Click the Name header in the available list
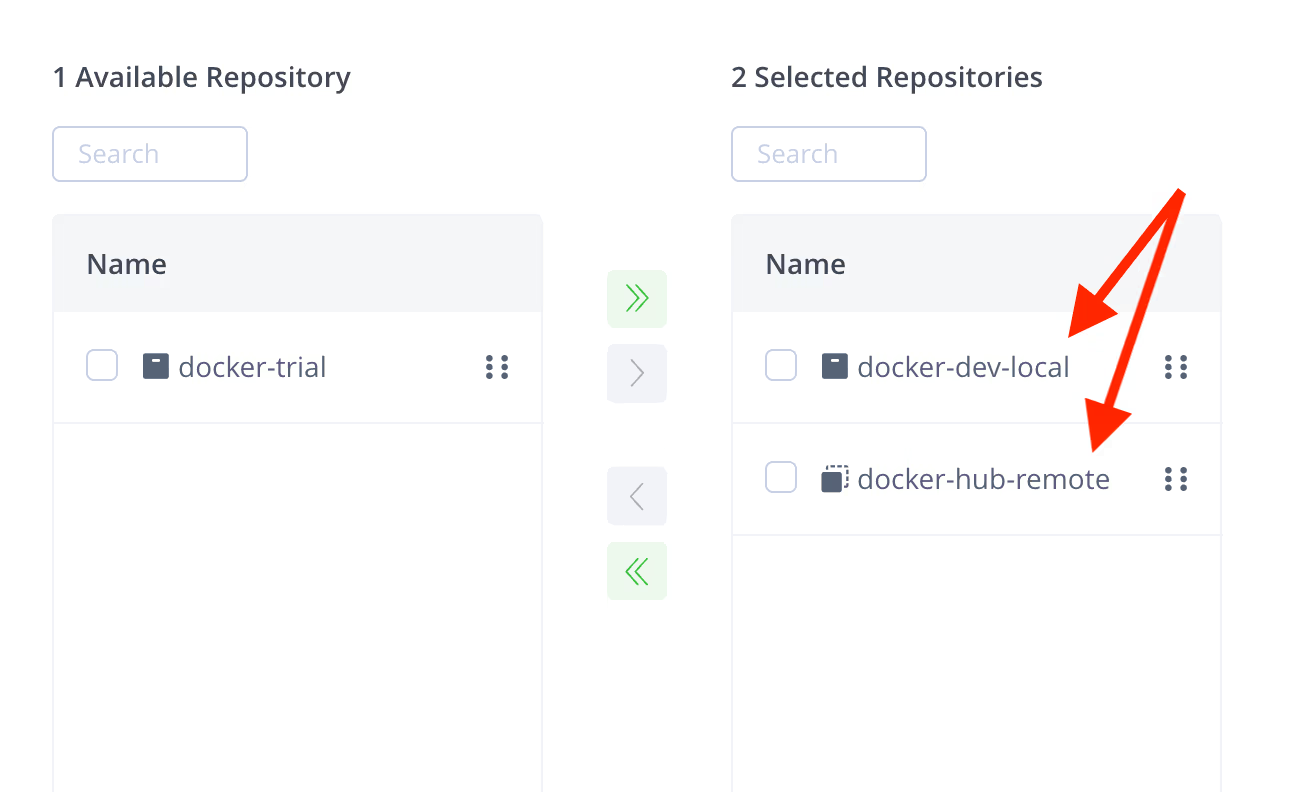This screenshot has height=792, width=1304. [x=127, y=264]
